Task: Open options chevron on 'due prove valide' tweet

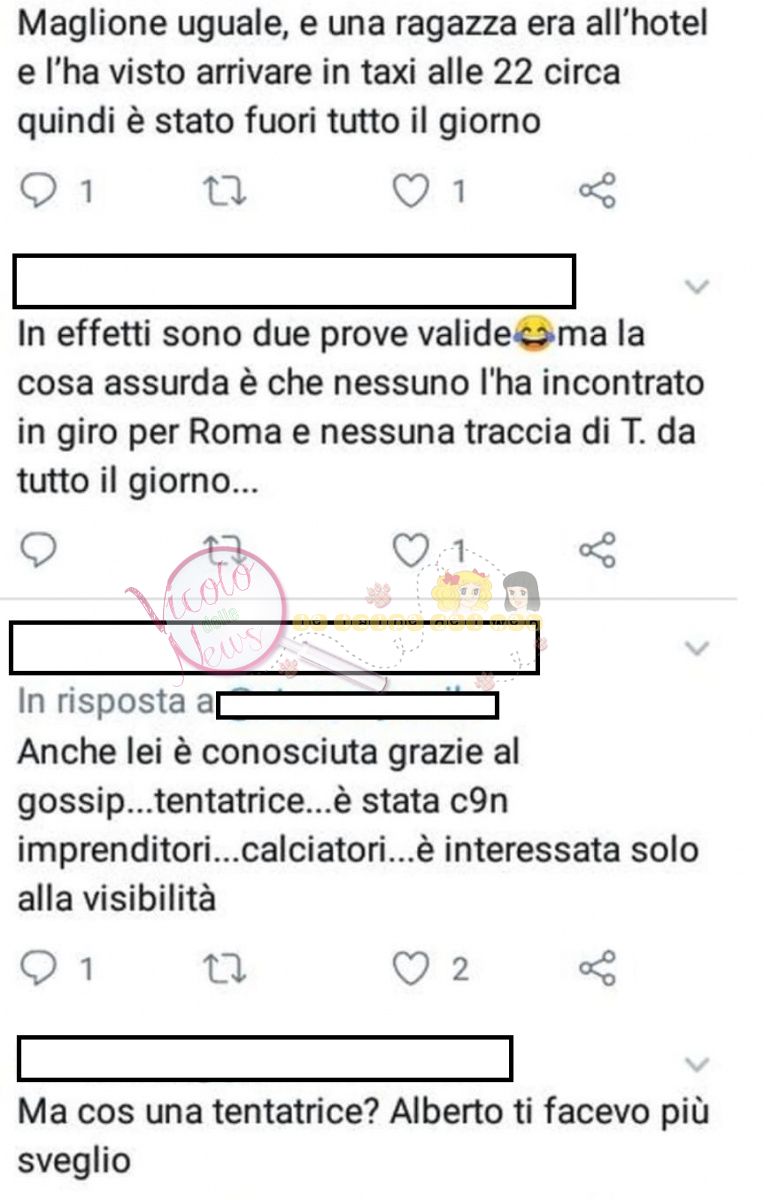Action: pos(697,287)
